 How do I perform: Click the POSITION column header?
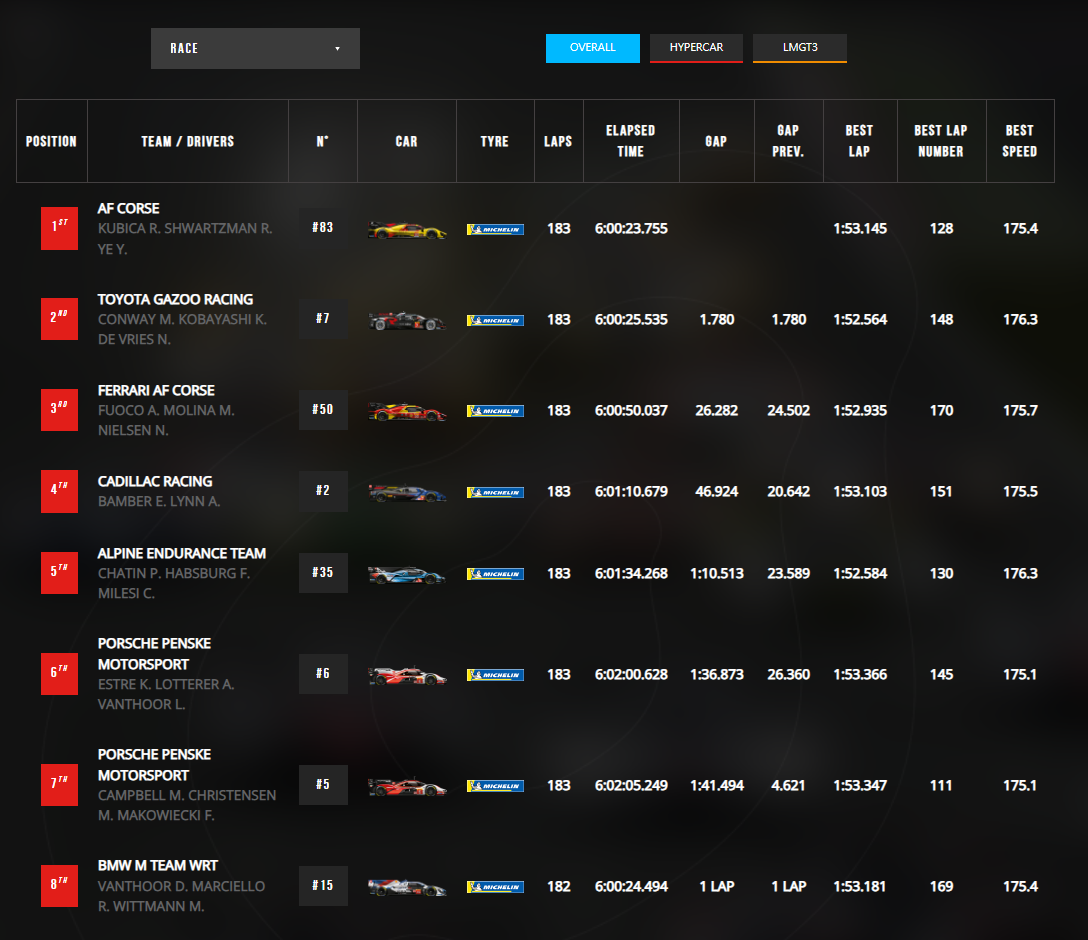[51, 141]
